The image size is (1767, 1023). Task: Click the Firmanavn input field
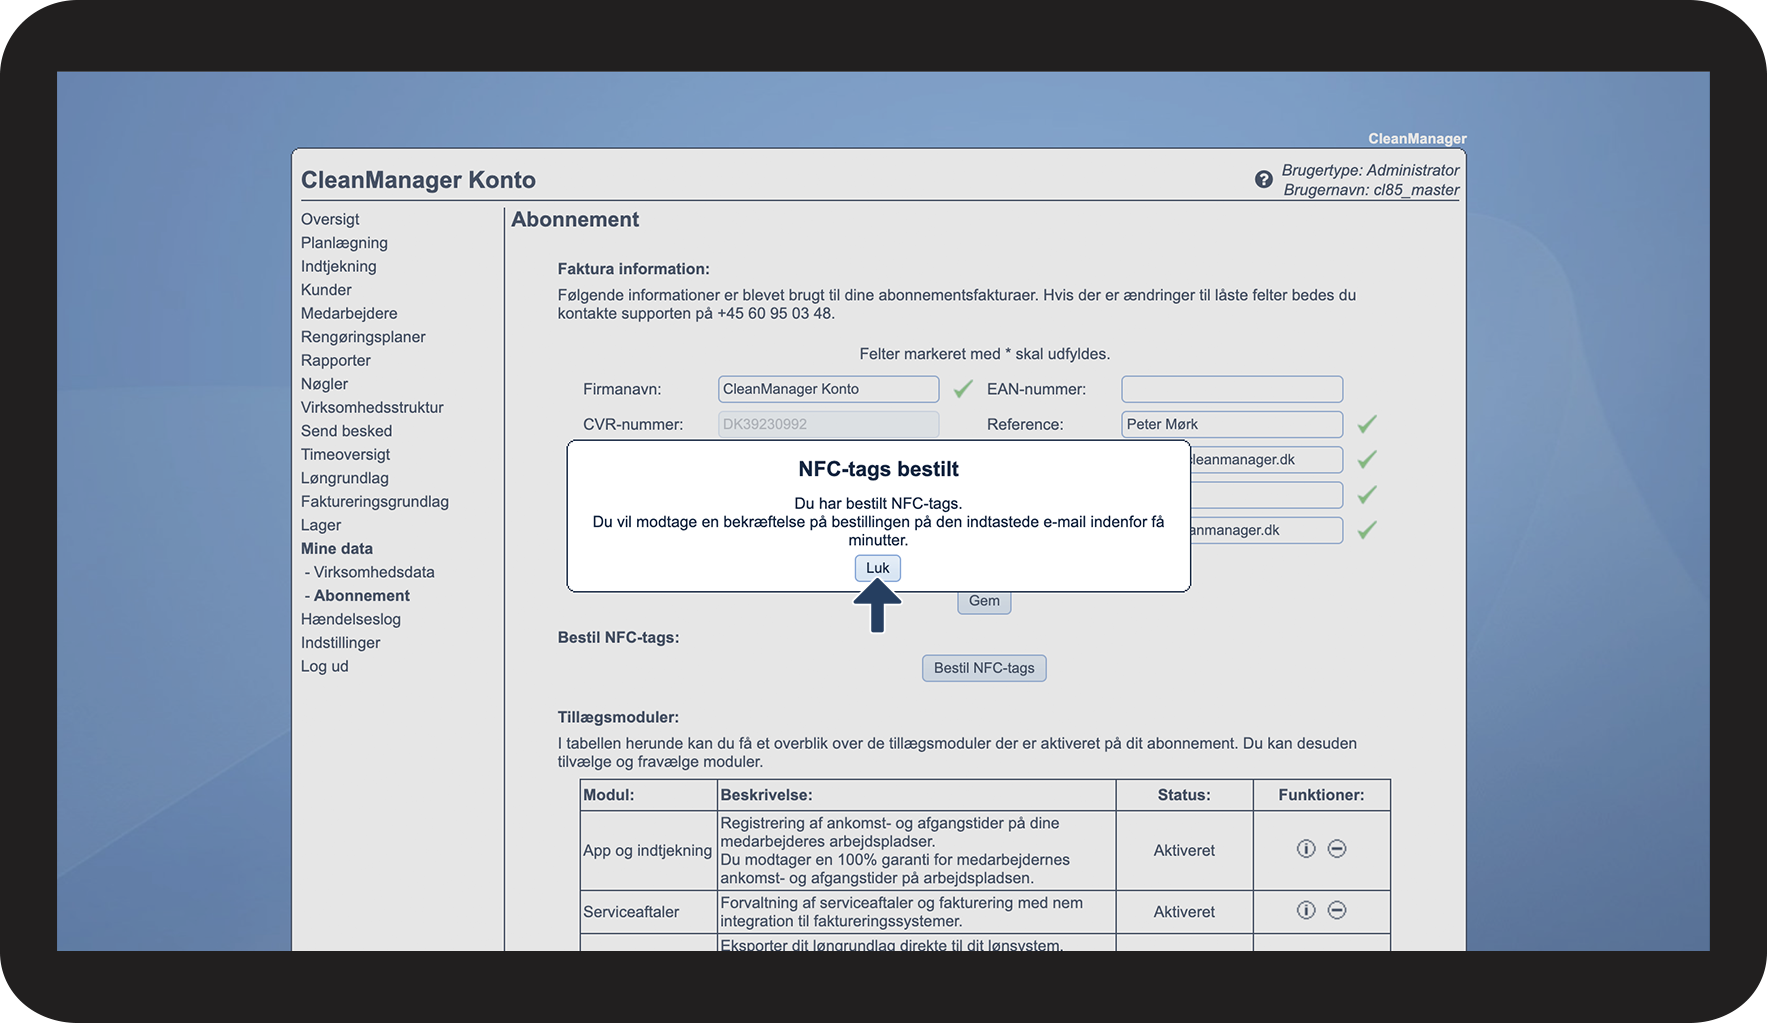coord(828,389)
